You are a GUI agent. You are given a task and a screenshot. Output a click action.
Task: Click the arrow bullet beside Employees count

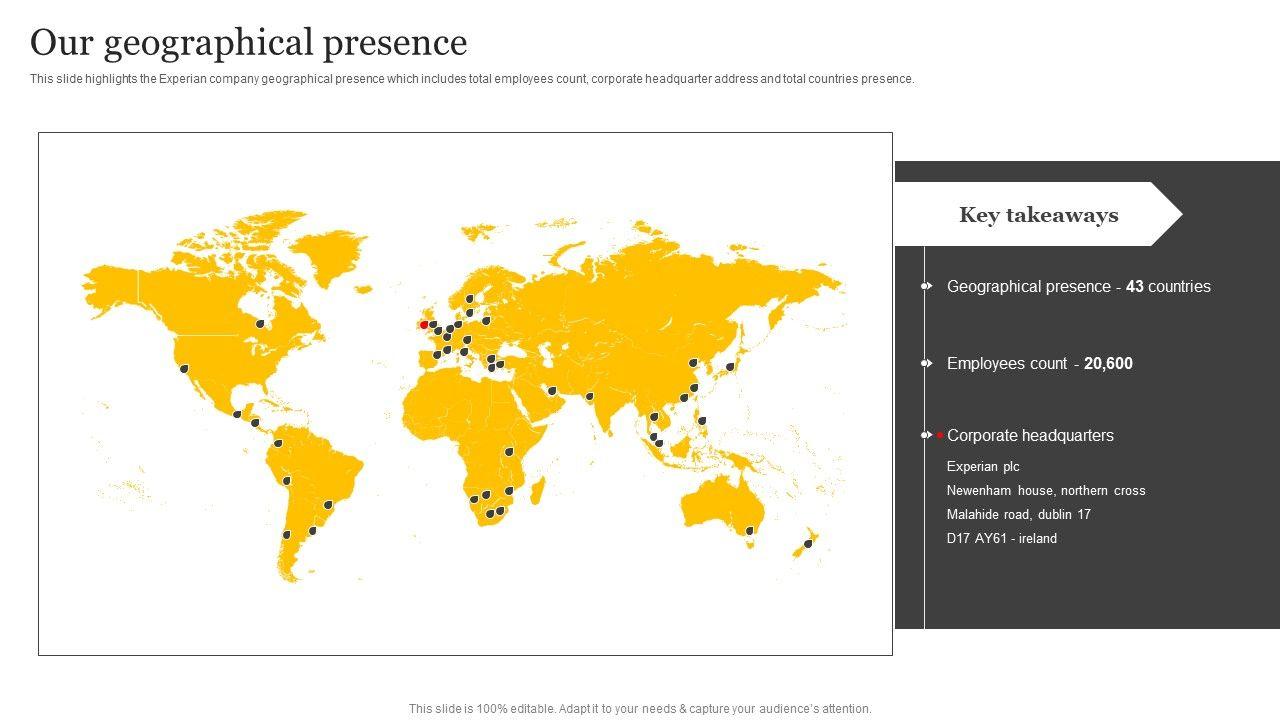(x=927, y=363)
